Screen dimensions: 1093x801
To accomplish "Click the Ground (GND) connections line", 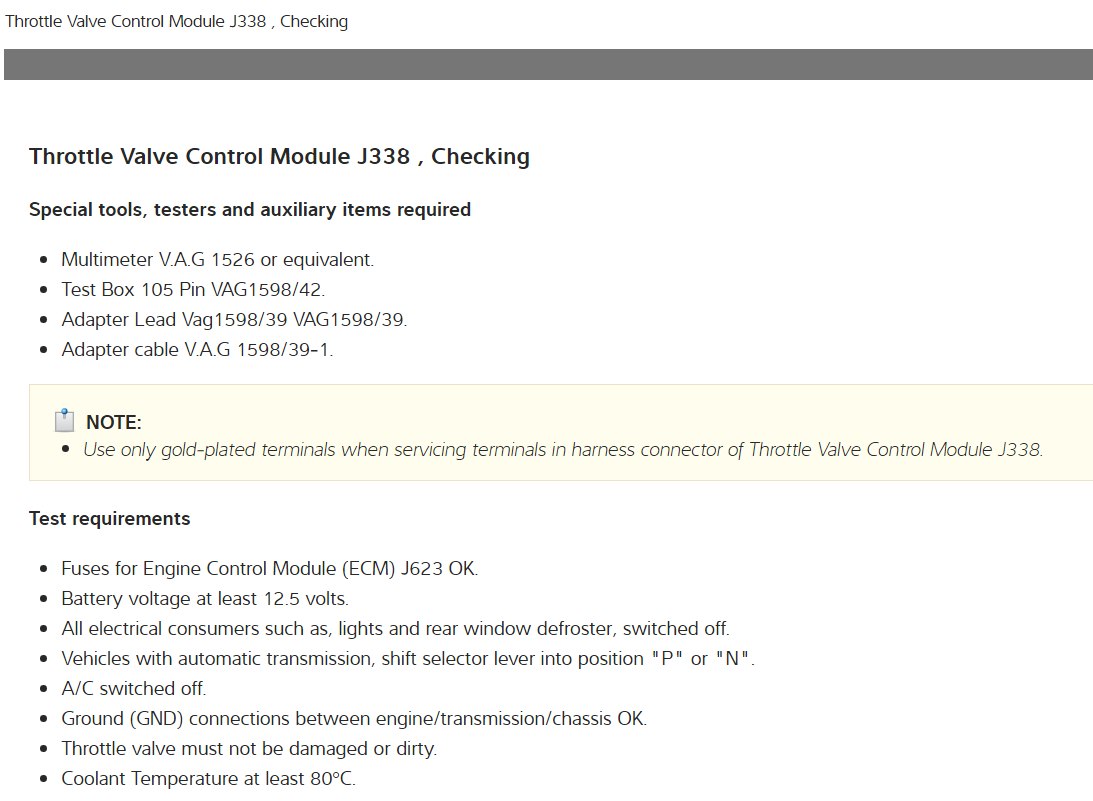I will pos(354,719).
